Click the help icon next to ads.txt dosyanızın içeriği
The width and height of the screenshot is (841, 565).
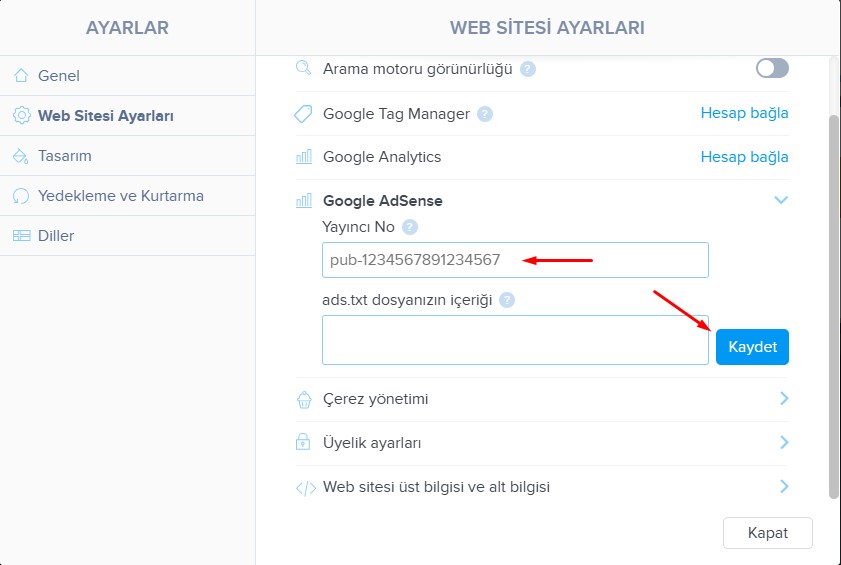coord(507,300)
